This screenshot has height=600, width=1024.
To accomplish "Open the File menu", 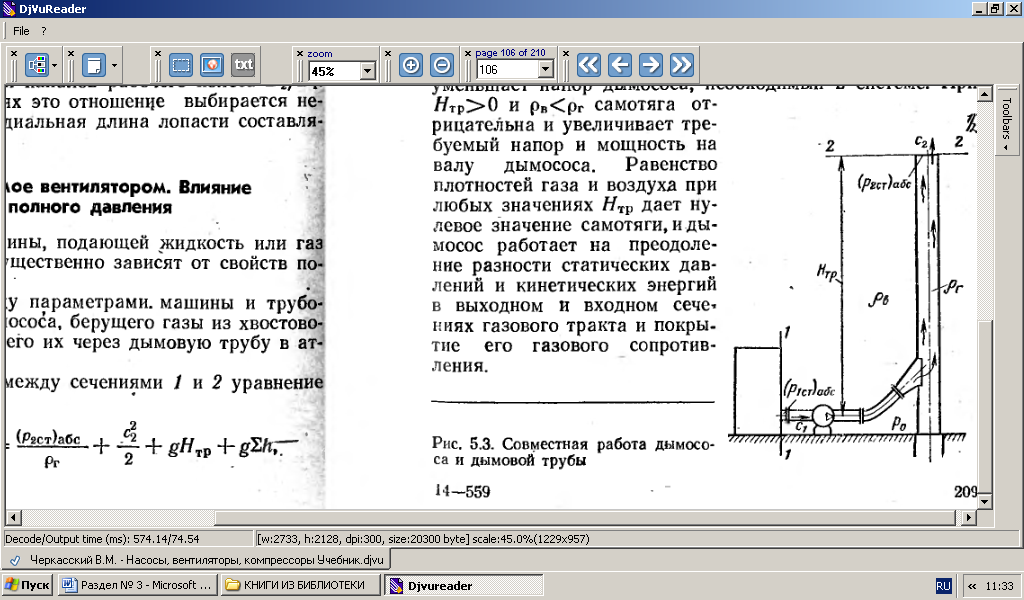I will [x=21, y=31].
